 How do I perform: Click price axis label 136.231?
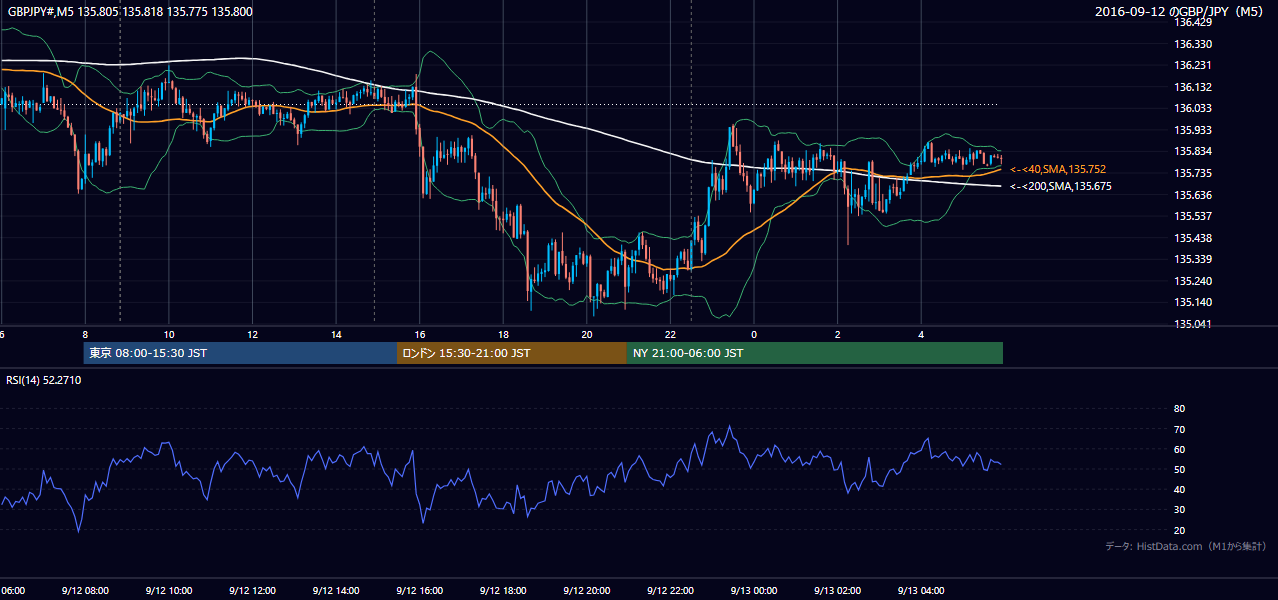pyautogui.click(x=1193, y=65)
